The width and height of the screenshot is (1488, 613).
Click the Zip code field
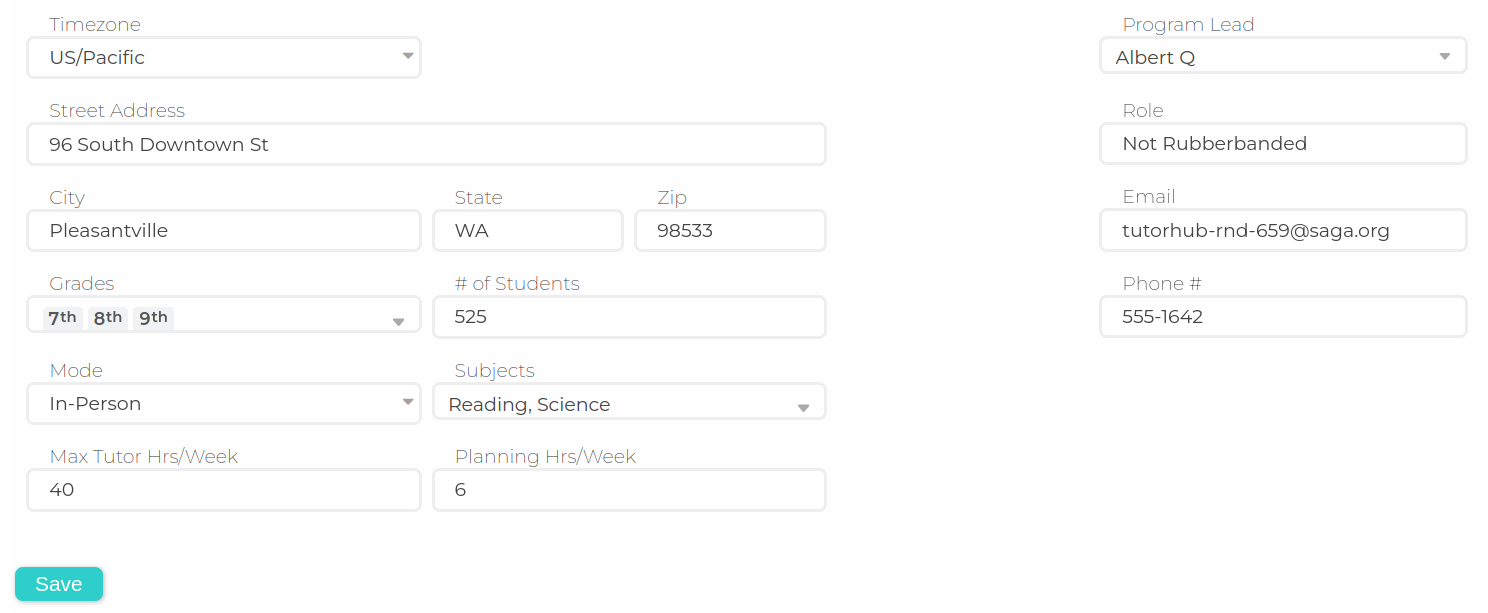(x=729, y=230)
